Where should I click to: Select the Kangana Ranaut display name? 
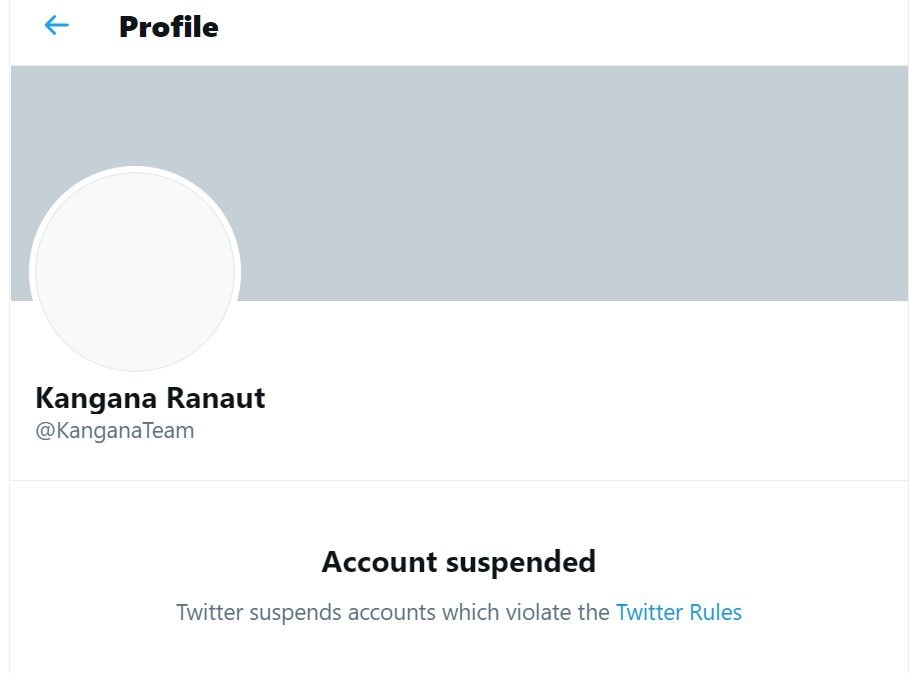tap(150, 398)
